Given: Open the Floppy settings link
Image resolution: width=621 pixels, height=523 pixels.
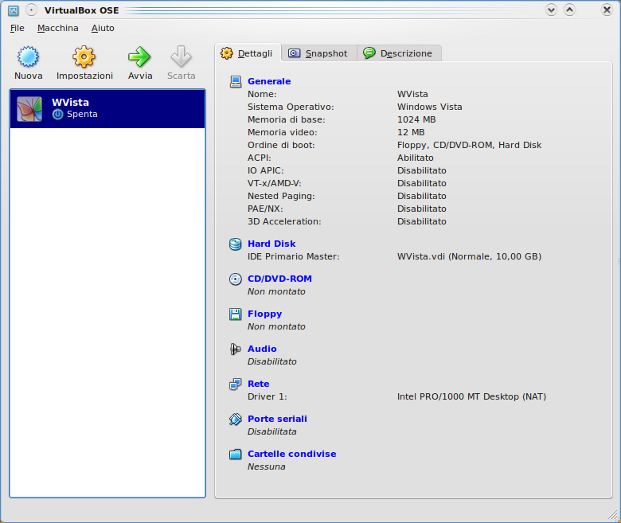Looking at the screenshot, I should pos(265,314).
